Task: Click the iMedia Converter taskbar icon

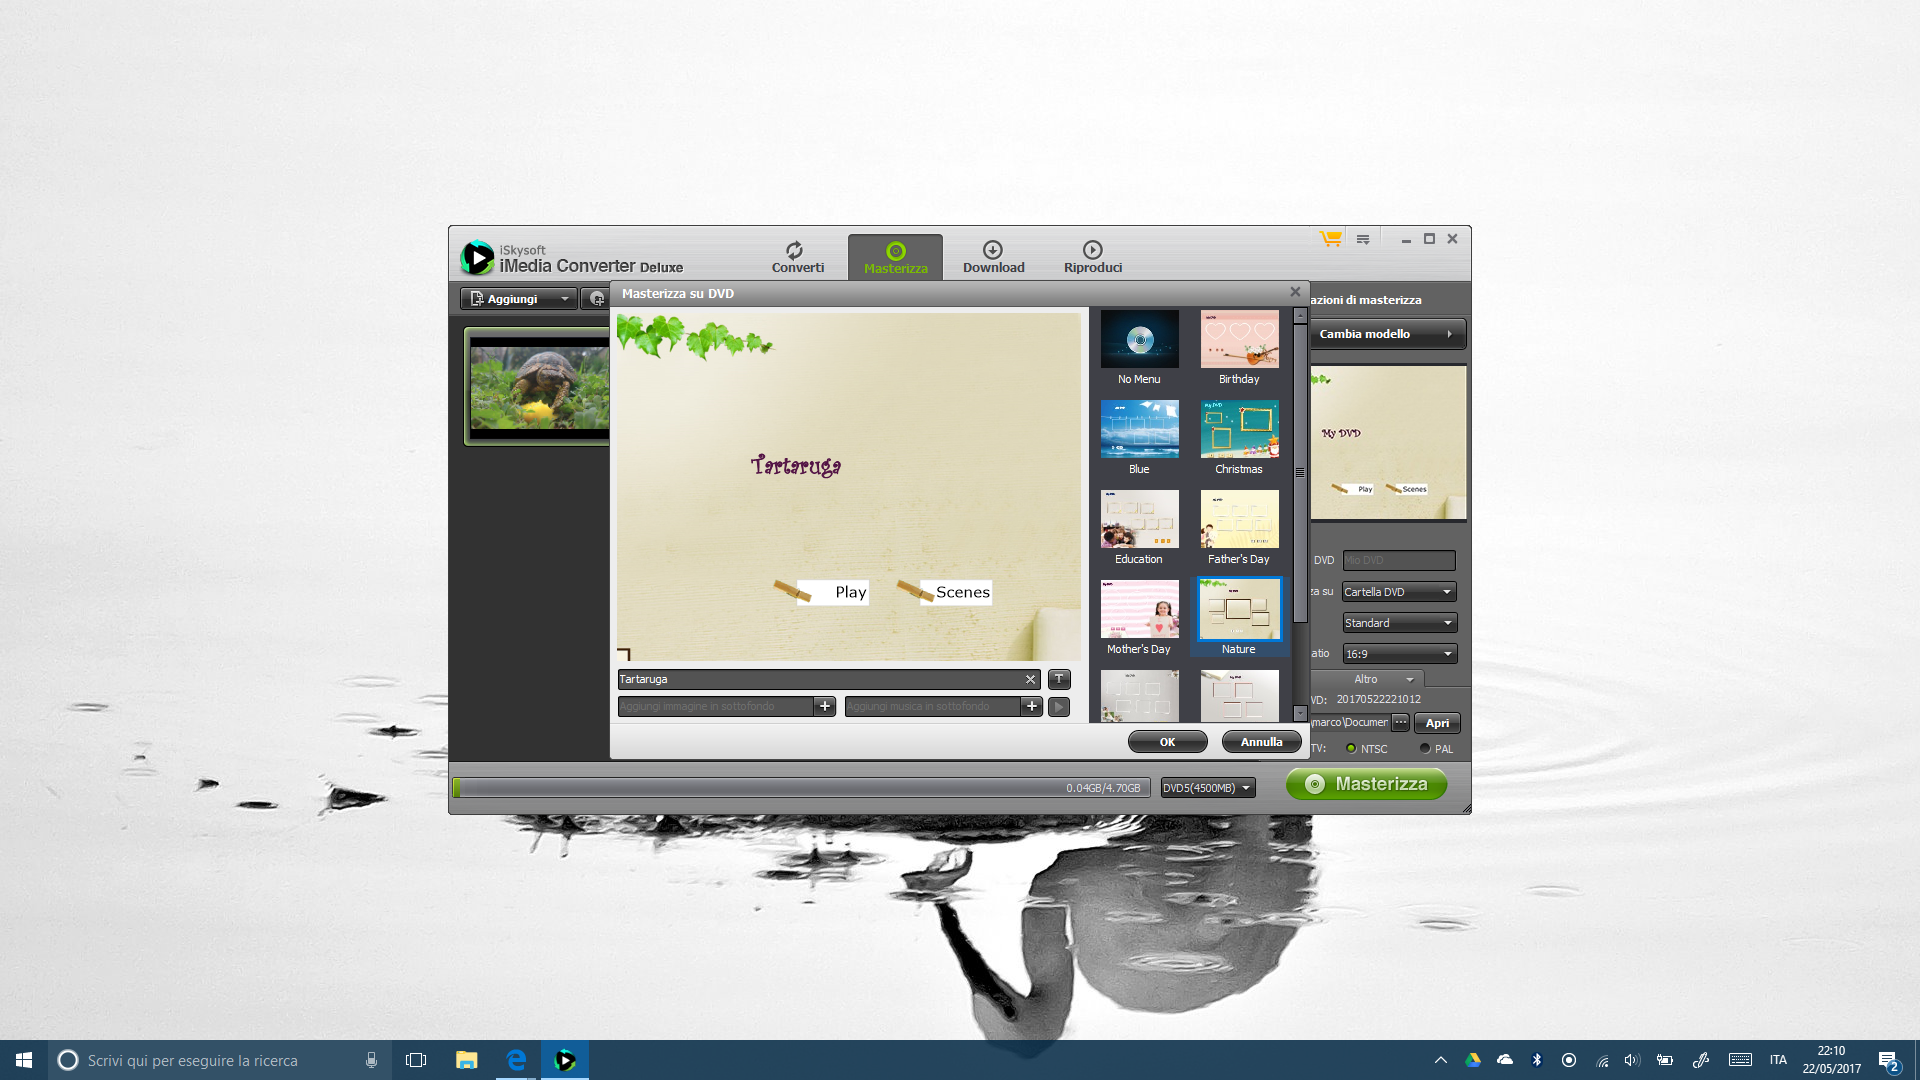Action: point(565,1060)
